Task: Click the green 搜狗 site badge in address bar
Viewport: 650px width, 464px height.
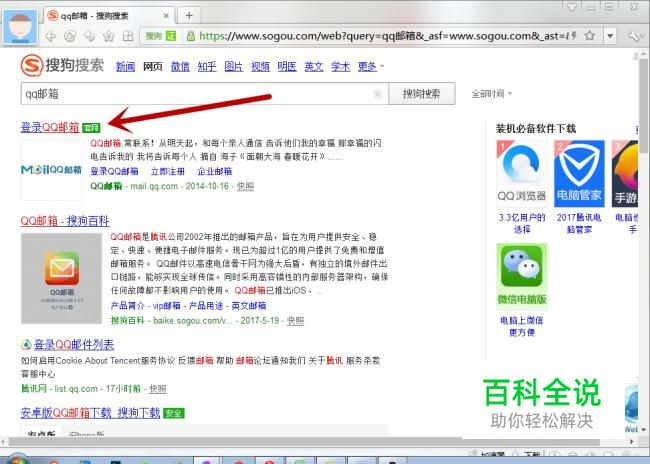Action: click(x=160, y=36)
